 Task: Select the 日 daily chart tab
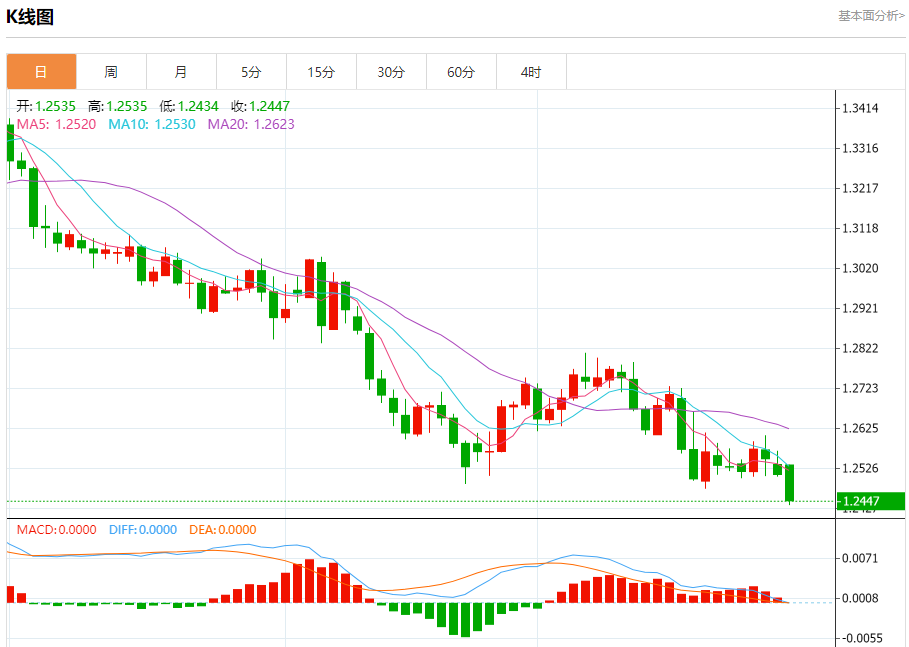pyautogui.click(x=41, y=72)
